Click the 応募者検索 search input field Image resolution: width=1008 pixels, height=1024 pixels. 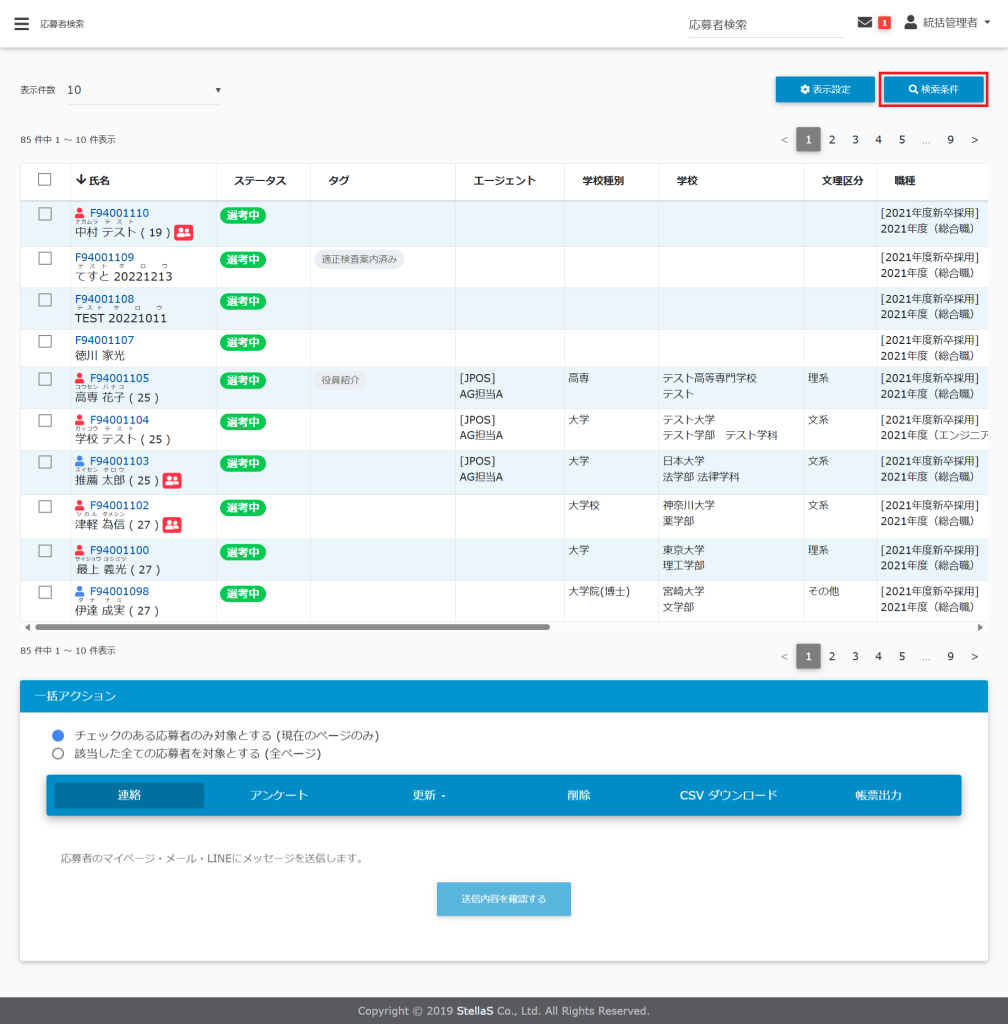click(x=765, y=25)
